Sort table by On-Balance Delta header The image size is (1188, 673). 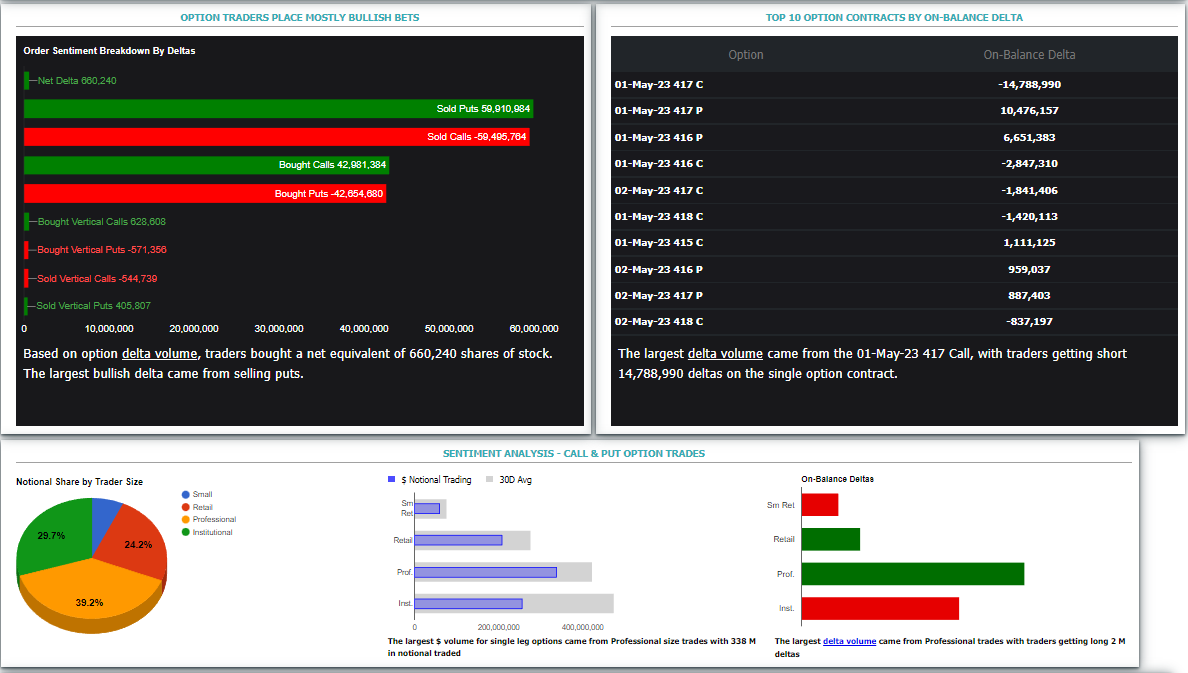tap(1029, 55)
